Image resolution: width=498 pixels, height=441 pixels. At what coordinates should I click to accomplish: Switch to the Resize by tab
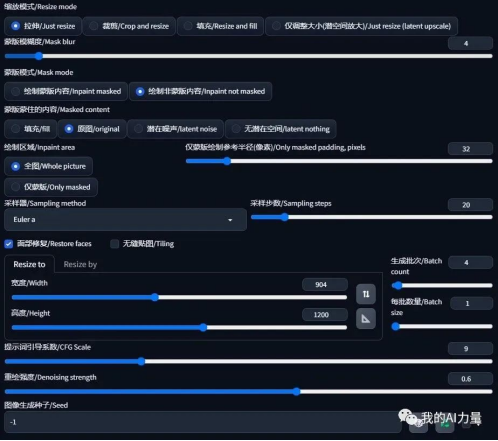pyautogui.click(x=80, y=264)
